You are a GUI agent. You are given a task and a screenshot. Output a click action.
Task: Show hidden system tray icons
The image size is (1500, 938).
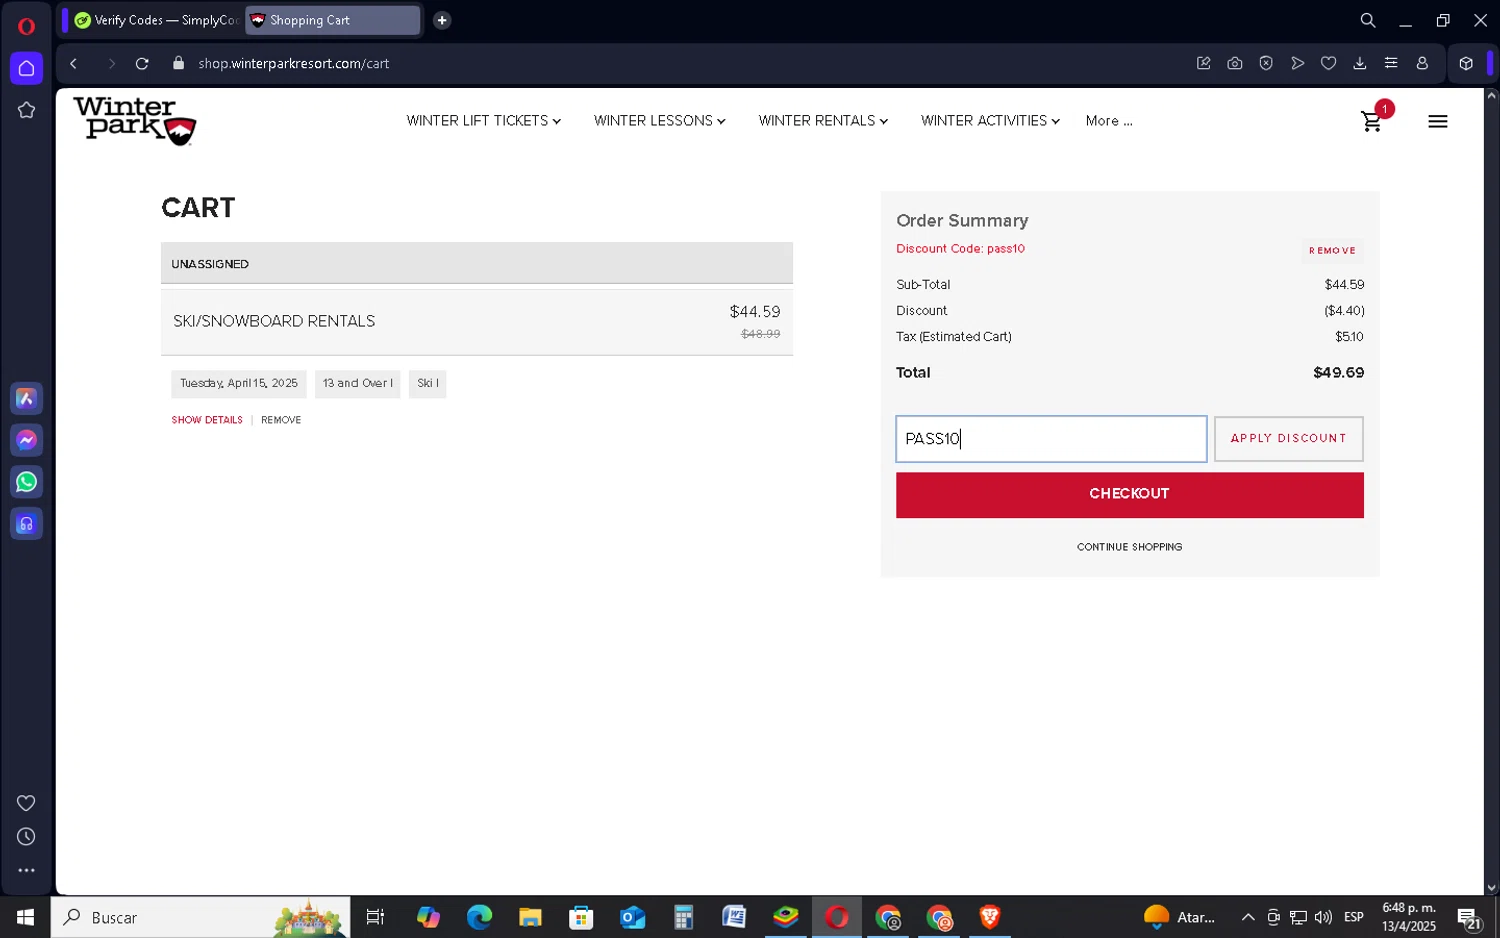[x=1248, y=917]
